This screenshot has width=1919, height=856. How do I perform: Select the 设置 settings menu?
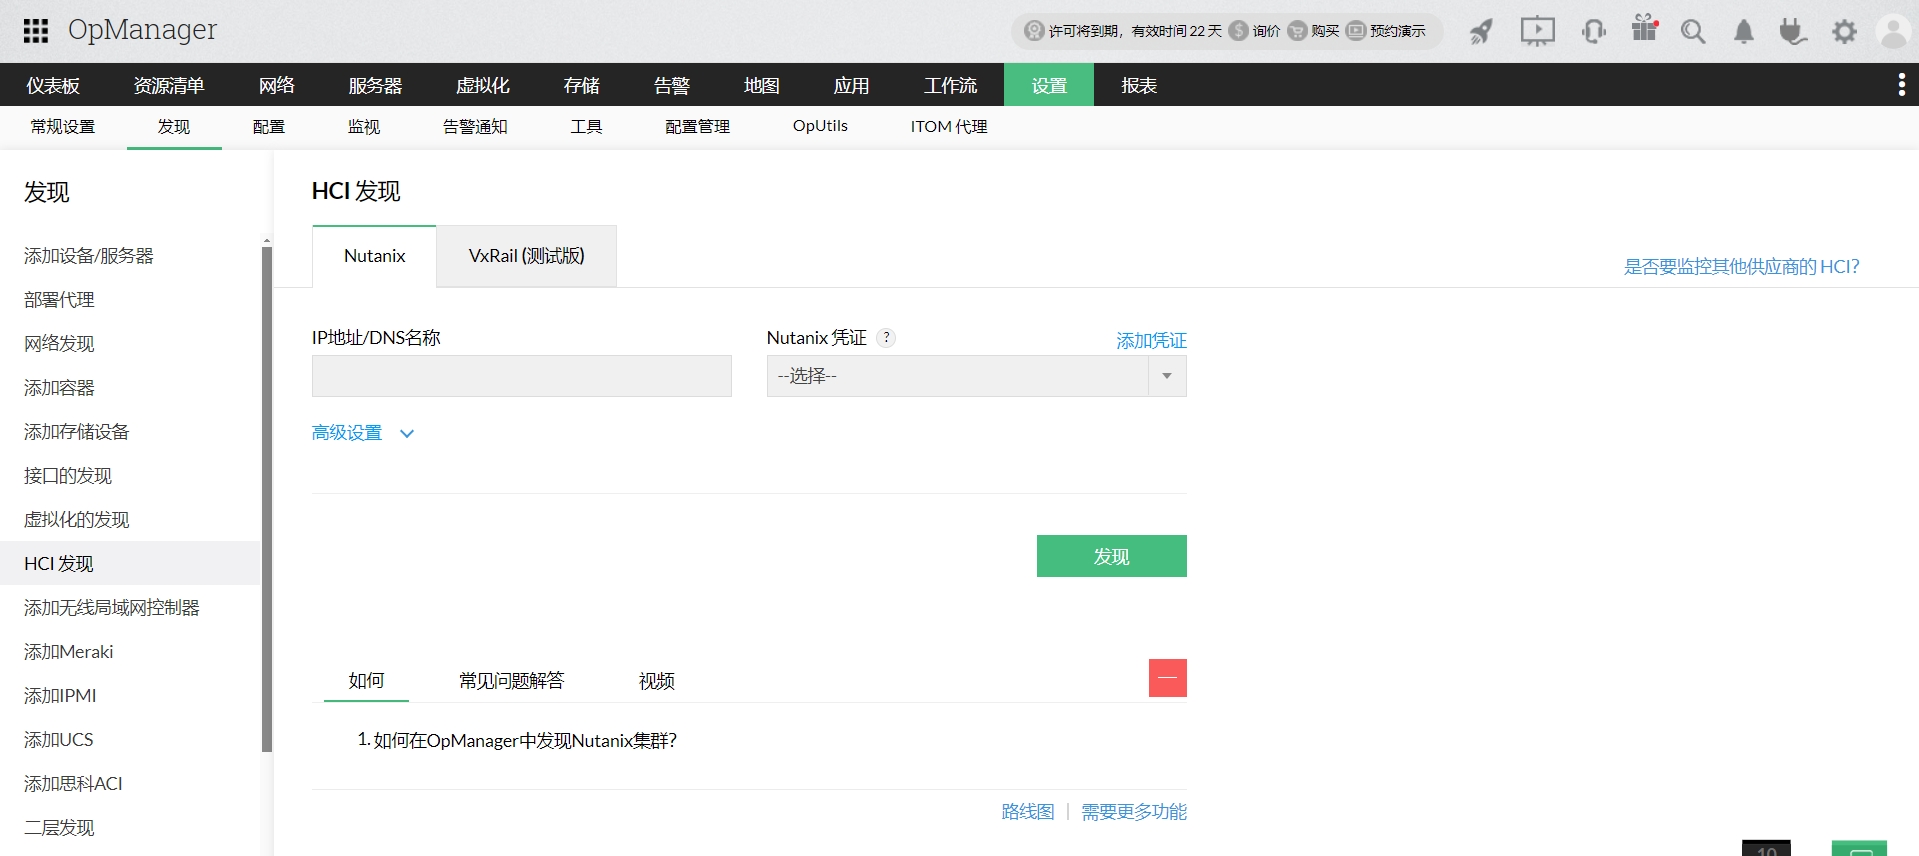pos(1049,85)
